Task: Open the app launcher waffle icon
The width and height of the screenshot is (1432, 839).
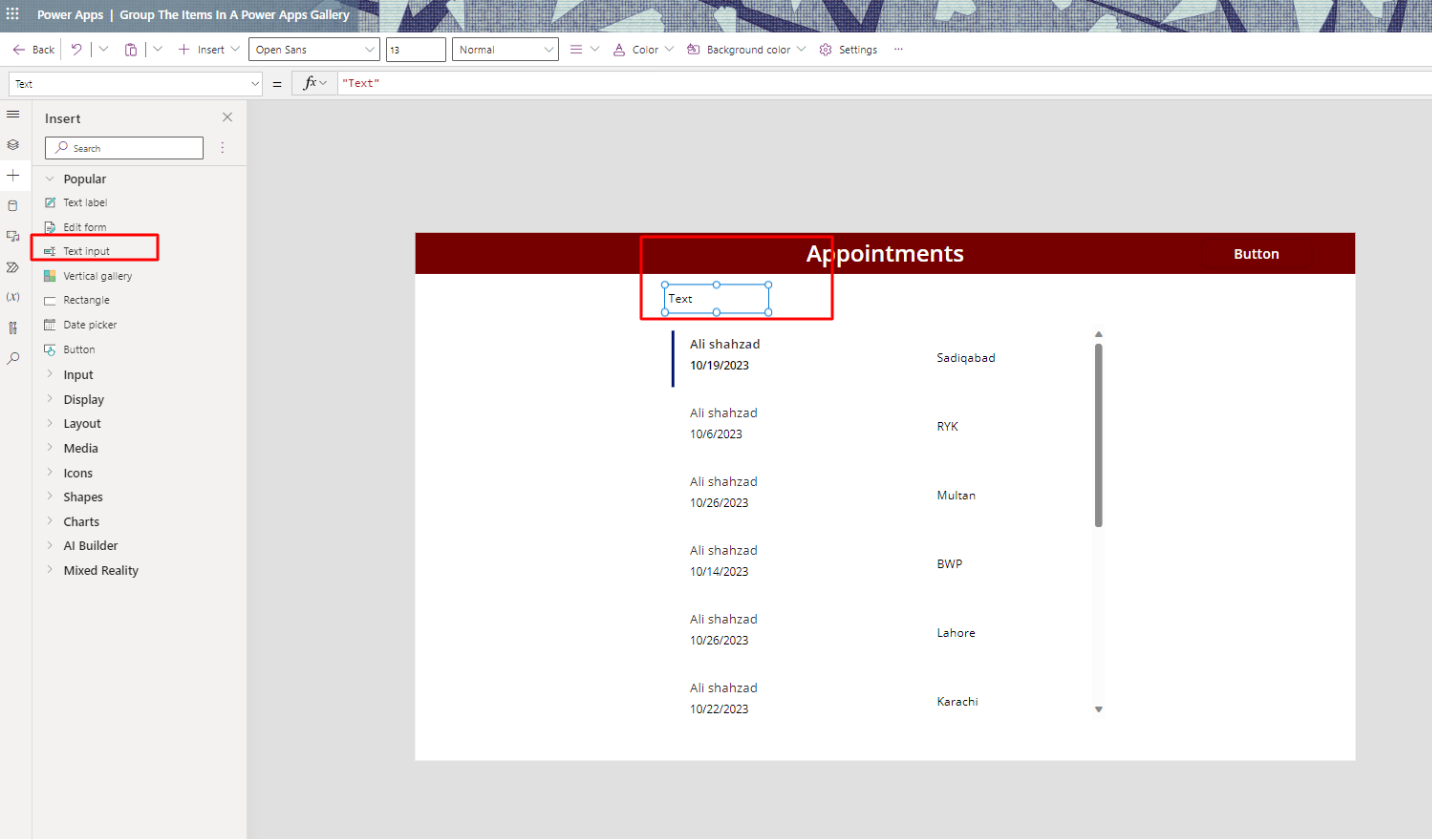Action: (13, 15)
